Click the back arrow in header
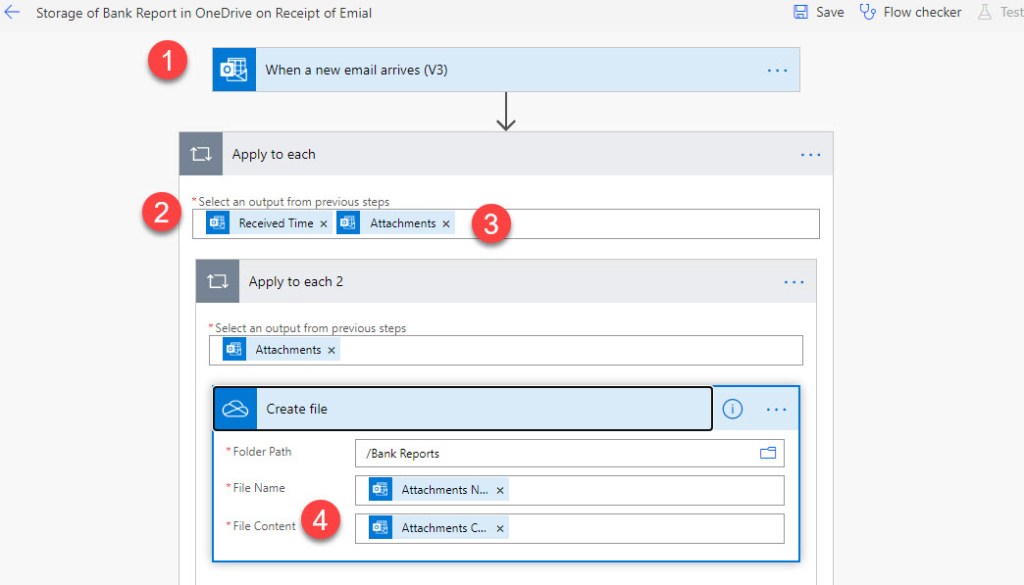 click(13, 13)
